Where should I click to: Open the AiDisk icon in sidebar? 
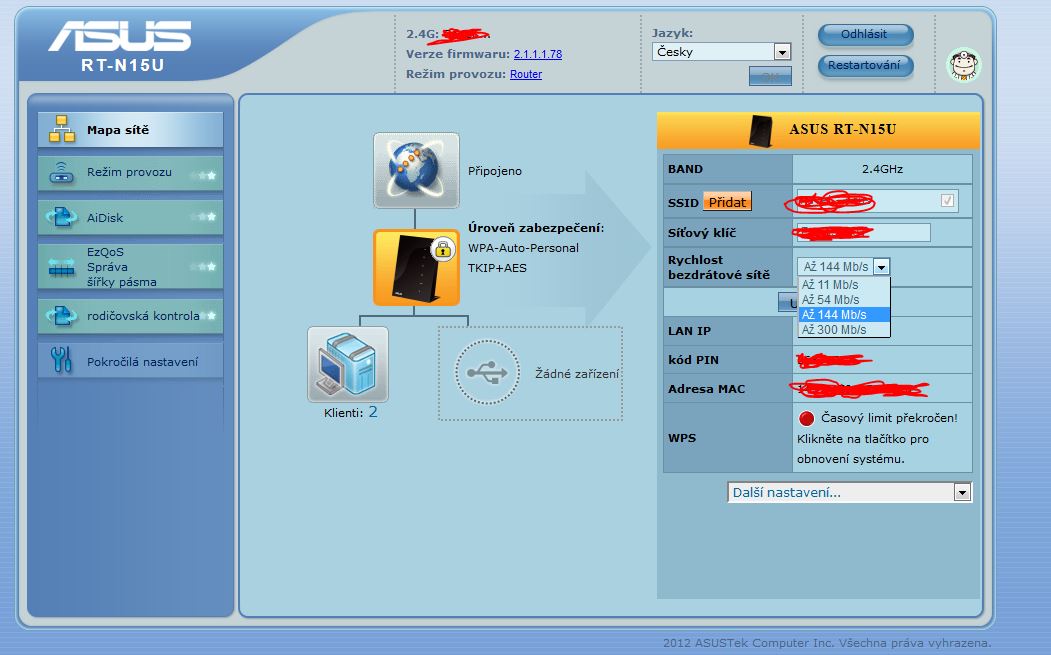62,217
